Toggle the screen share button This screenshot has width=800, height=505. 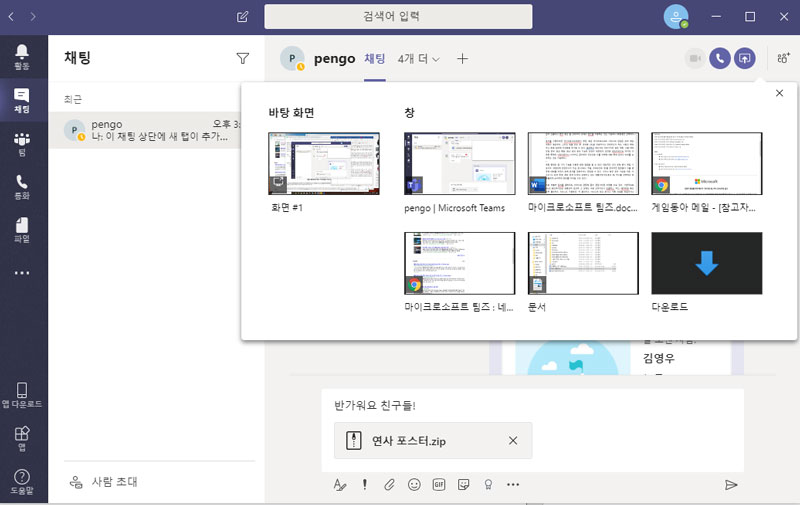pos(745,59)
